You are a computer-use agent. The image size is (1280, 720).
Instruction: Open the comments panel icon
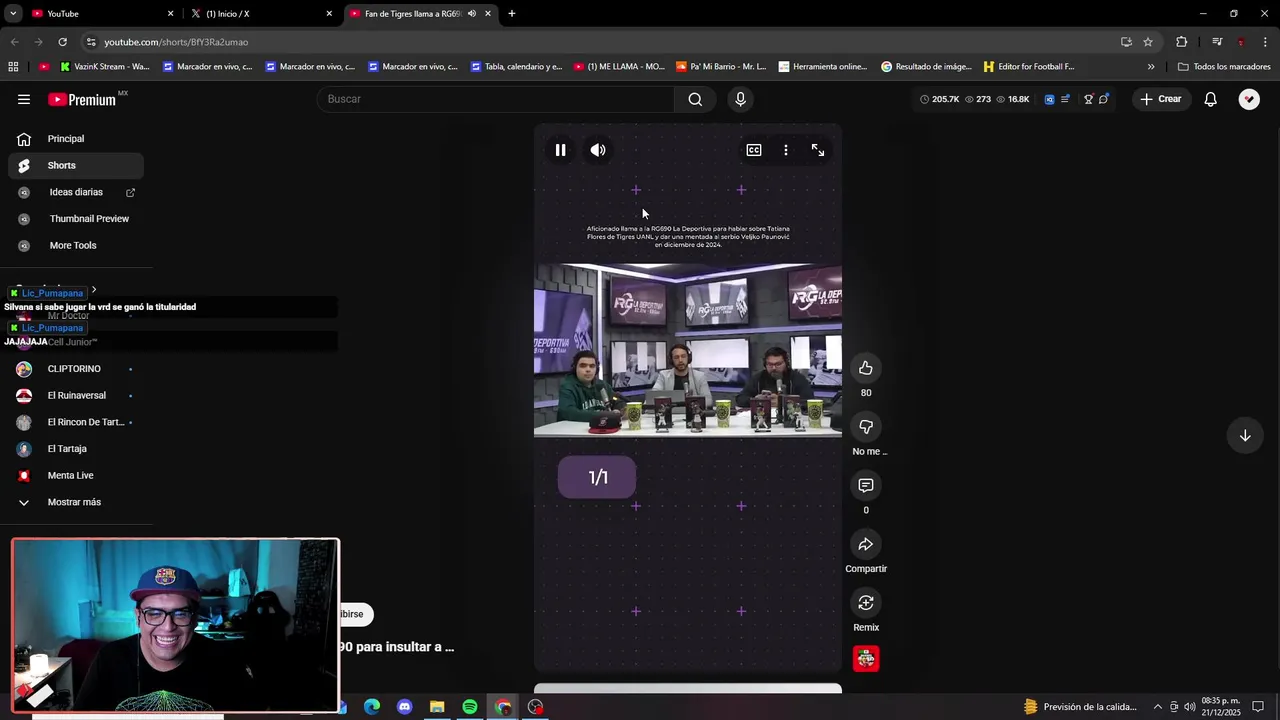coord(866,485)
